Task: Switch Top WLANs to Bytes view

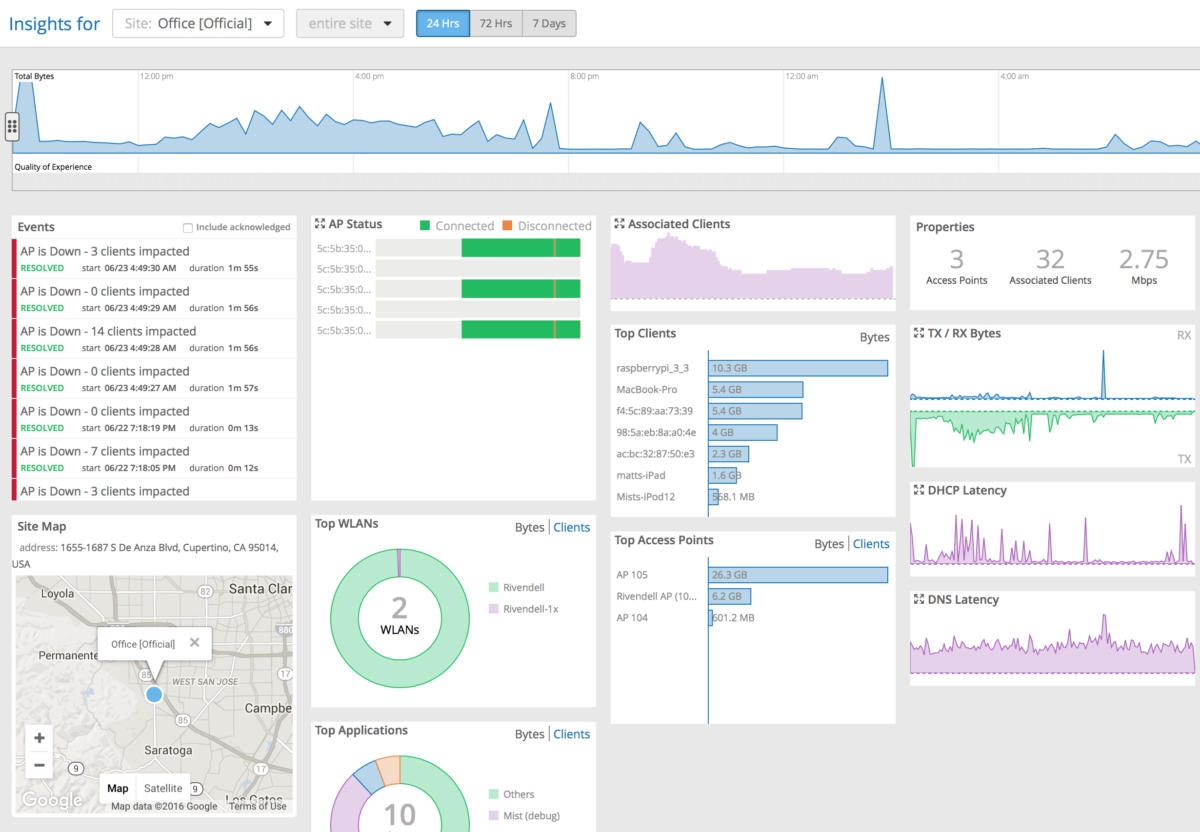Action: click(x=529, y=527)
